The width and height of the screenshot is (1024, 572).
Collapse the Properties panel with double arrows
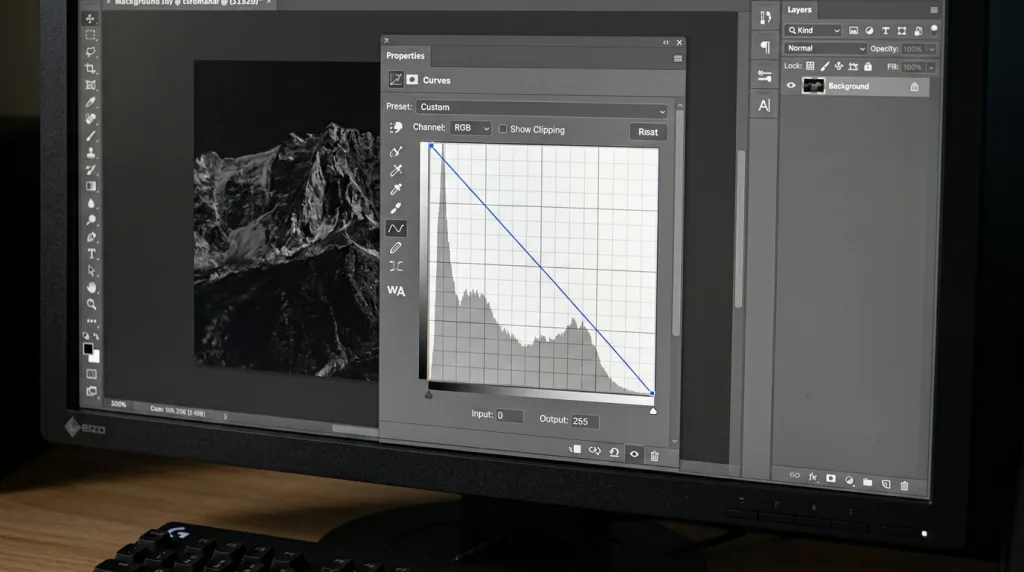(665, 42)
